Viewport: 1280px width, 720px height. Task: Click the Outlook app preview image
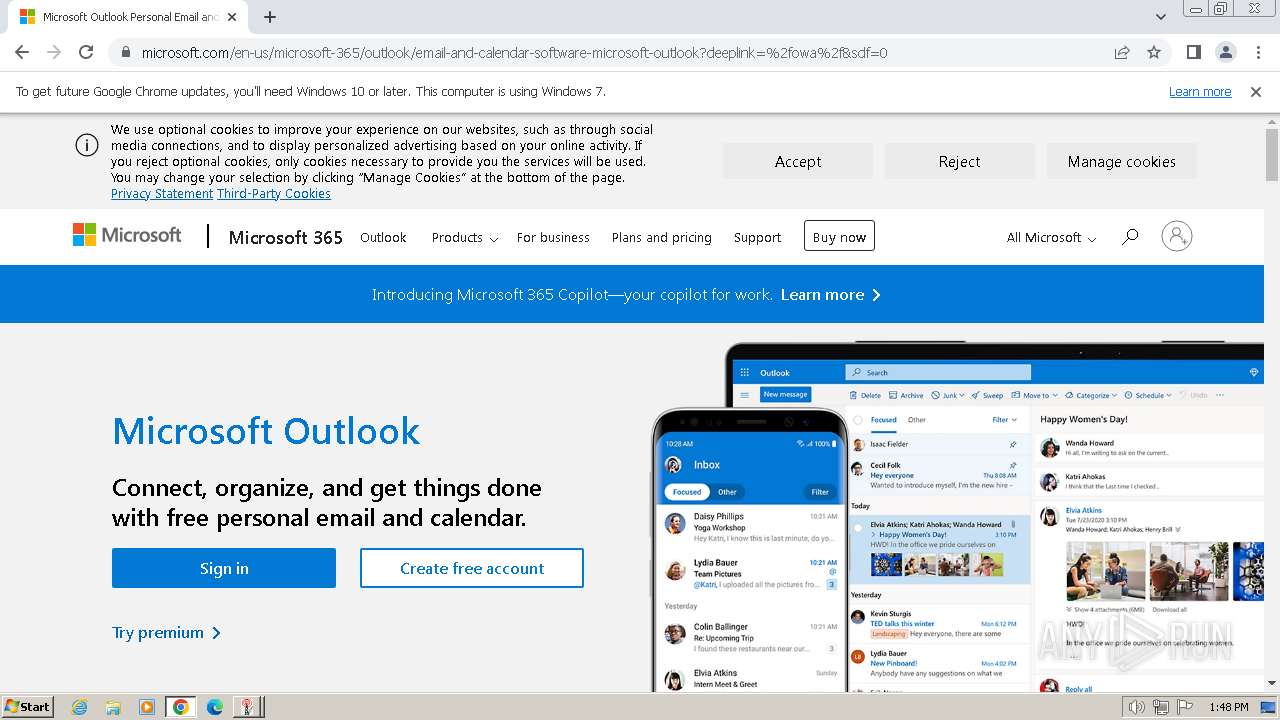957,517
